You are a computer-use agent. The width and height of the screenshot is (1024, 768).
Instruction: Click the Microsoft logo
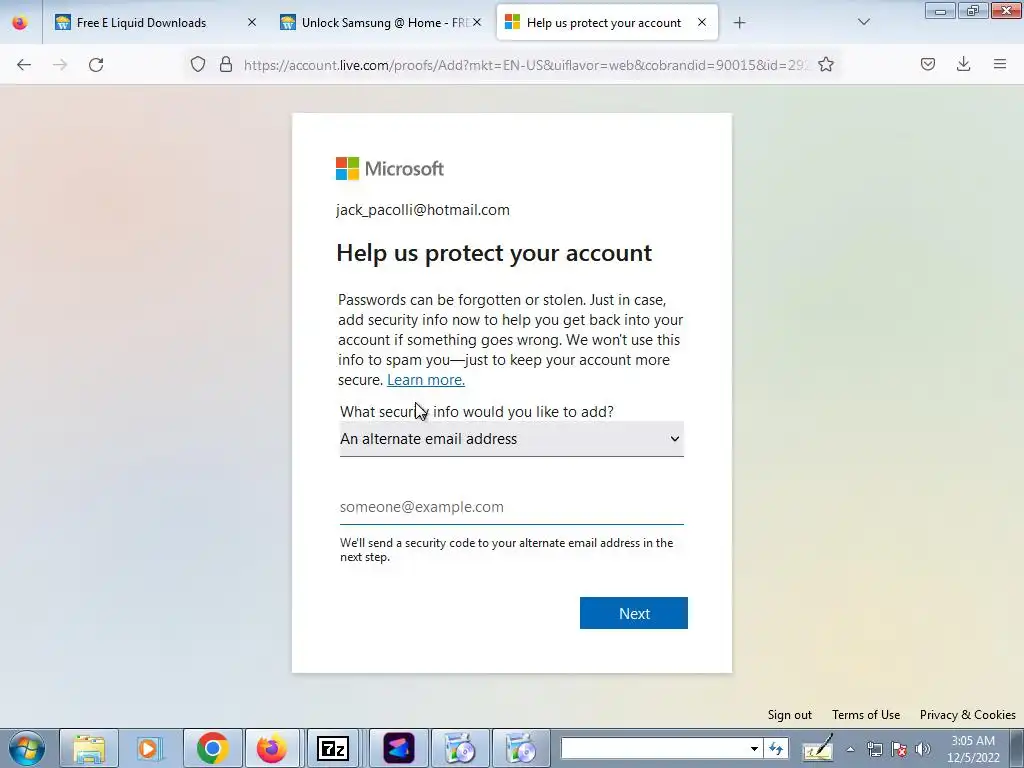coord(390,168)
